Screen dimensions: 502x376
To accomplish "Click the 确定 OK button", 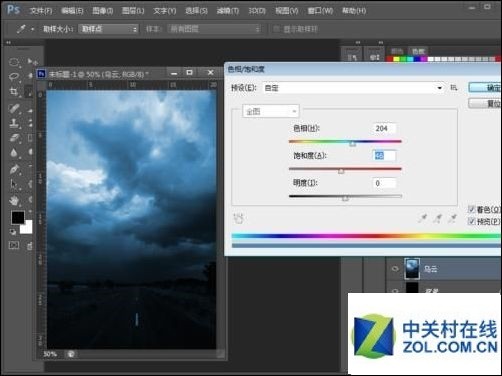I will click(485, 88).
